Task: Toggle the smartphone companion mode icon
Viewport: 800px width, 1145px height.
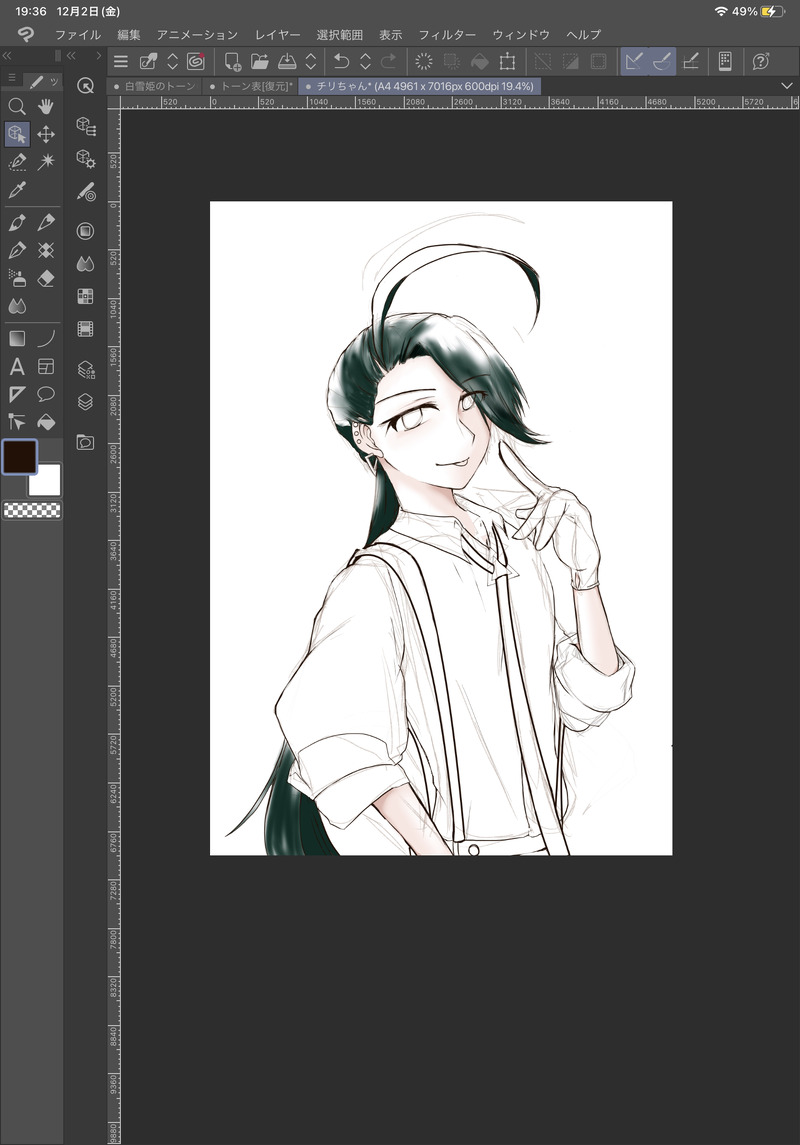Action: pos(725,61)
